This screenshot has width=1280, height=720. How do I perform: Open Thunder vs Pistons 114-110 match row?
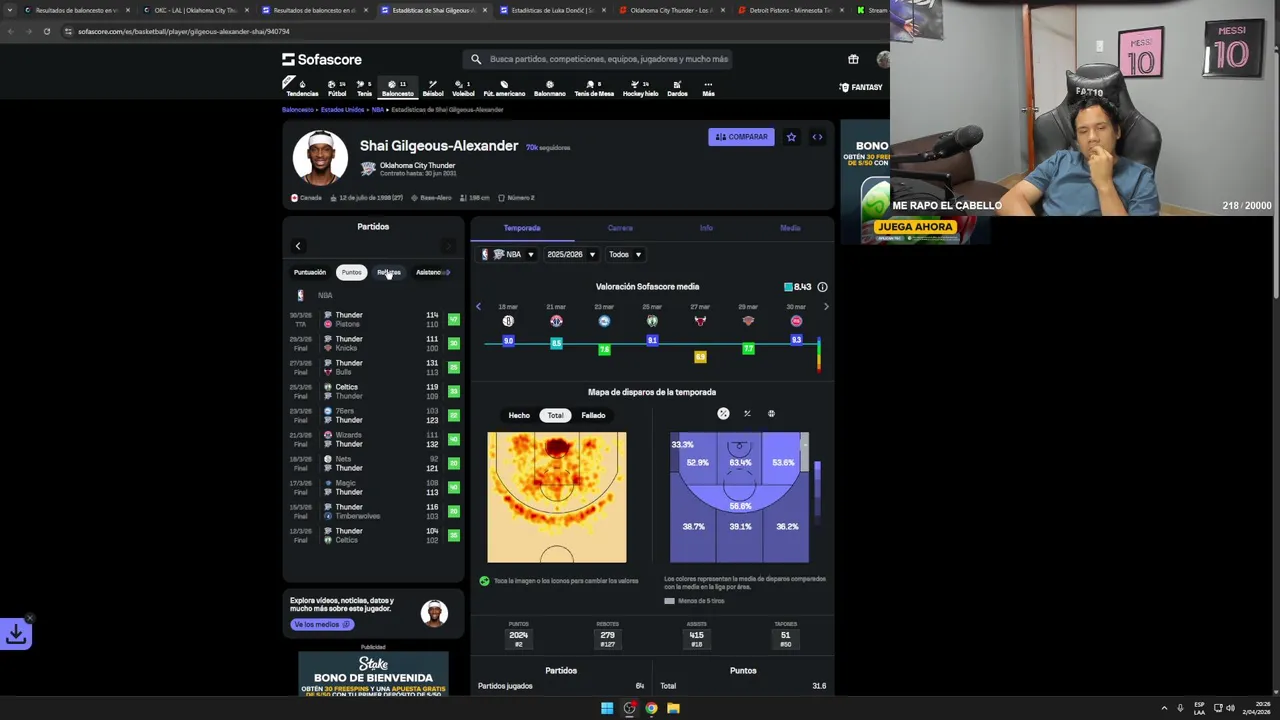374,320
